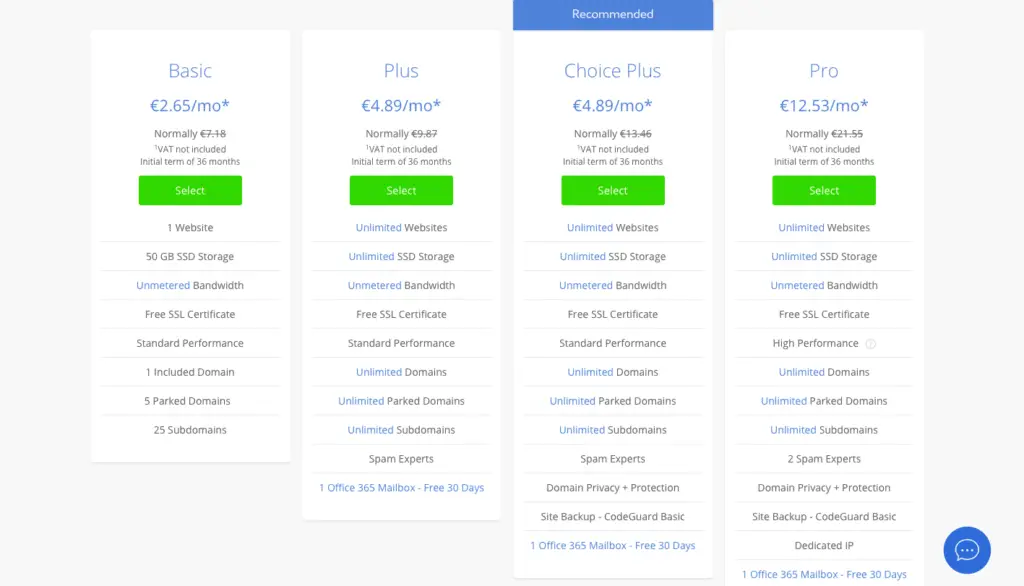
Task: Click Unlimited Parked Domains in Pro plan
Action: point(824,400)
